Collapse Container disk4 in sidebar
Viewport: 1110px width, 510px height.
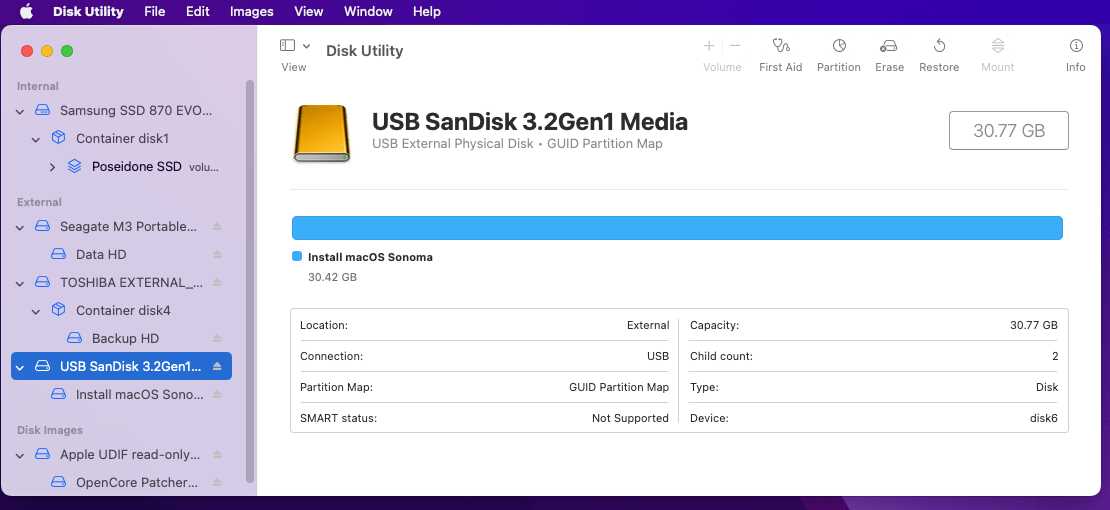pyautogui.click(x=36, y=311)
